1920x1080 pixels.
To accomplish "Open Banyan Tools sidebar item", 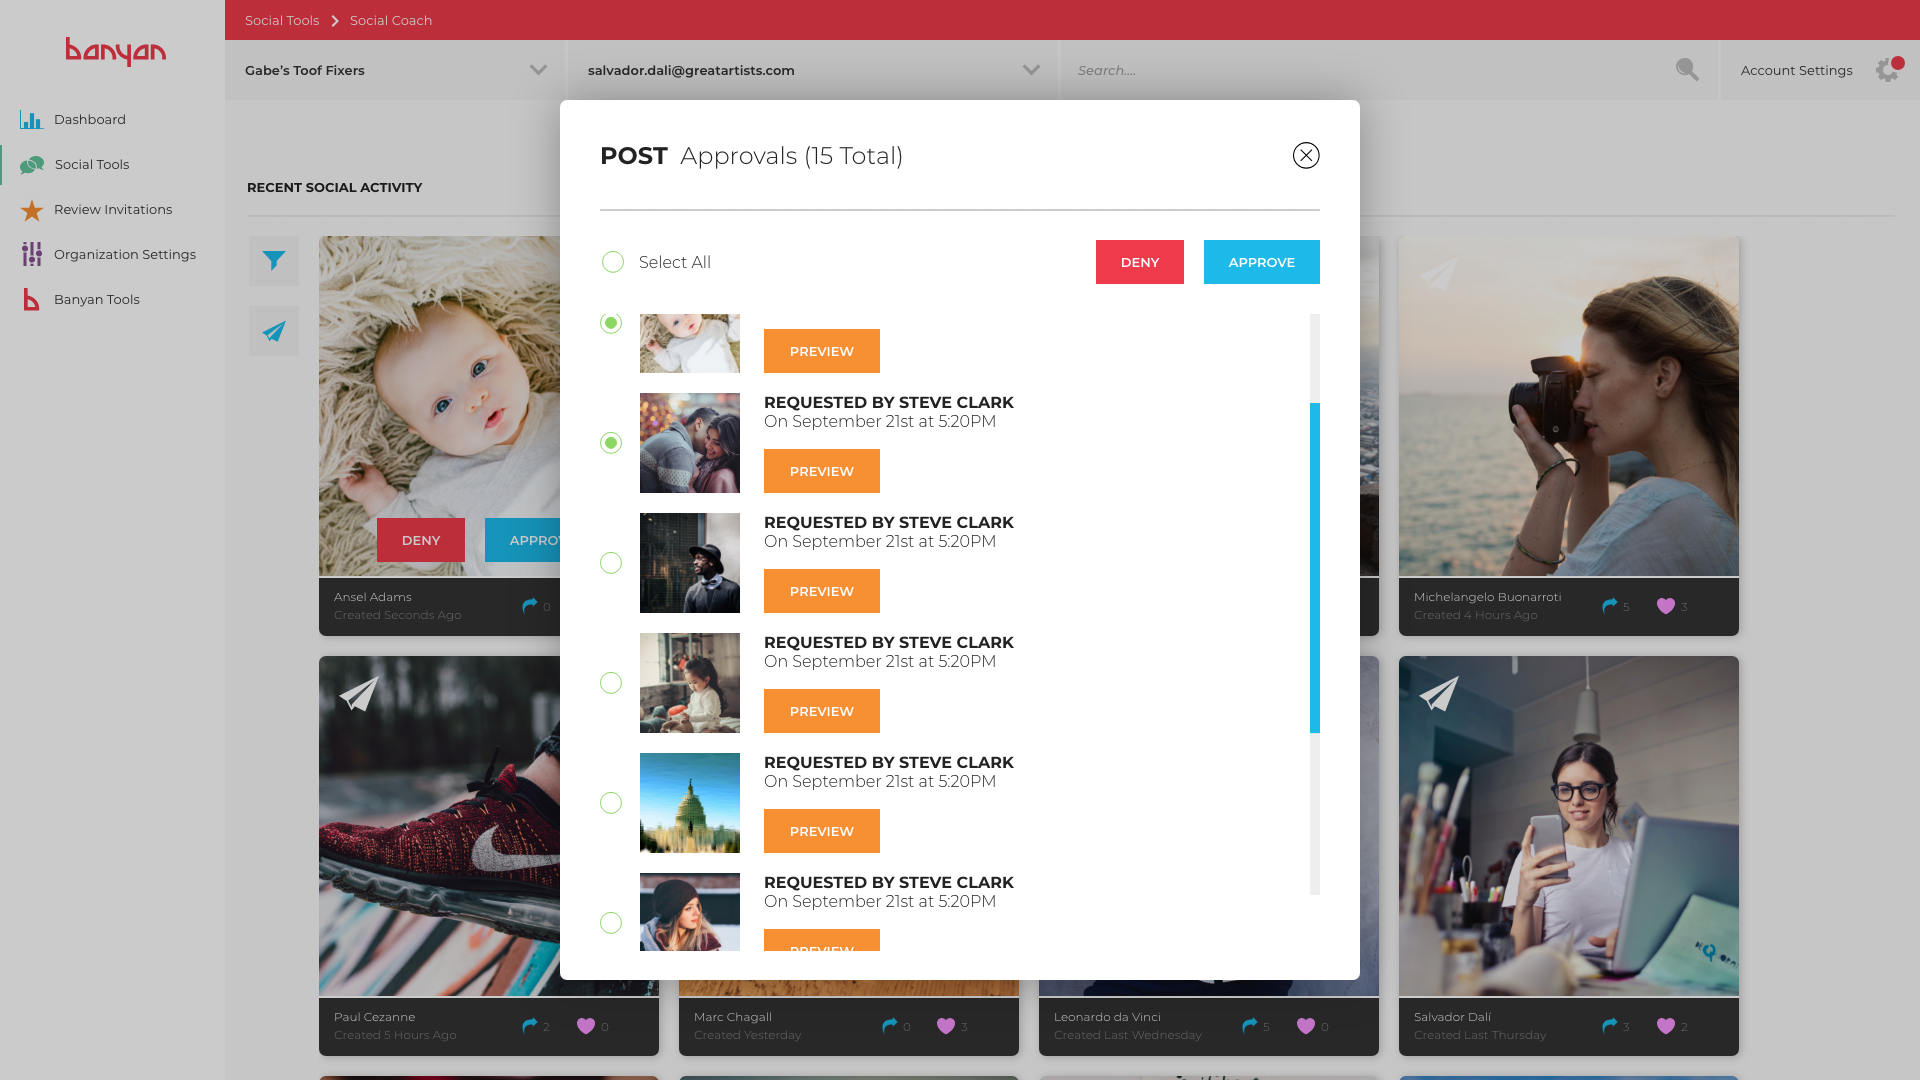I will 96,300.
